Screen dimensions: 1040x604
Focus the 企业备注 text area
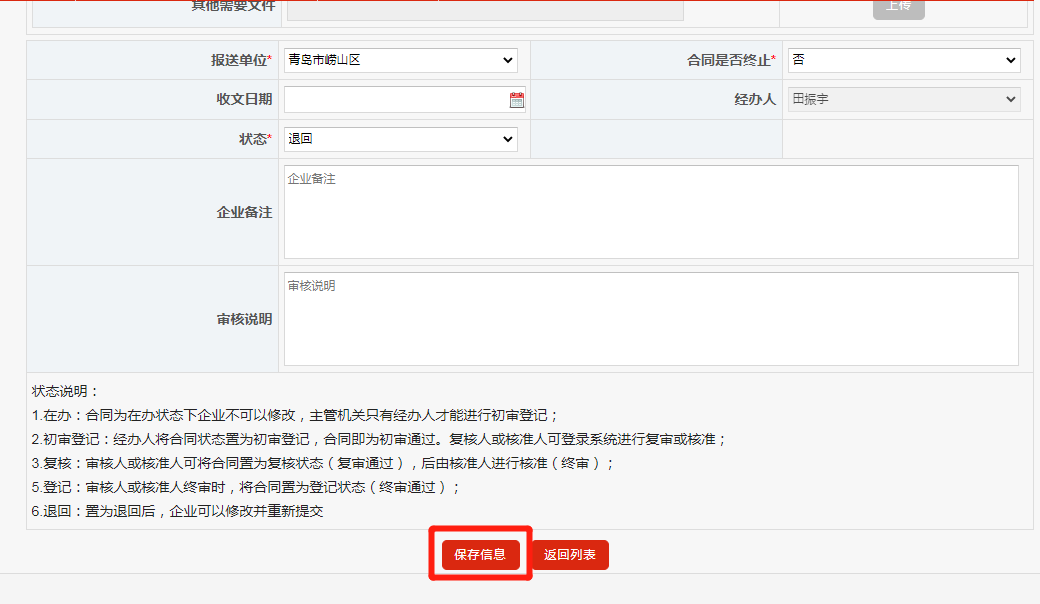coord(651,212)
